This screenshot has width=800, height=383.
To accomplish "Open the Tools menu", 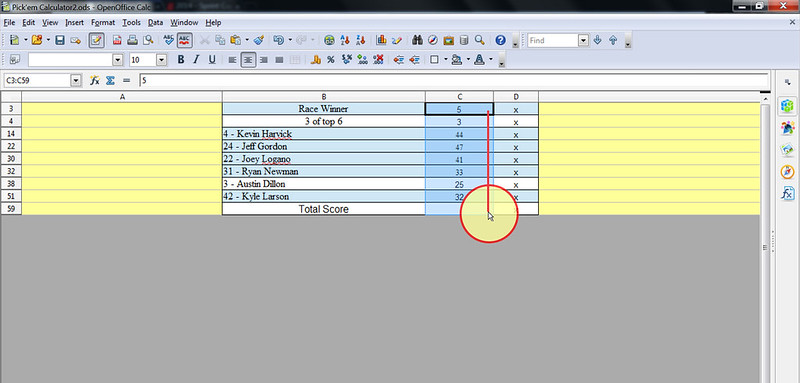I will click(x=131, y=22).
